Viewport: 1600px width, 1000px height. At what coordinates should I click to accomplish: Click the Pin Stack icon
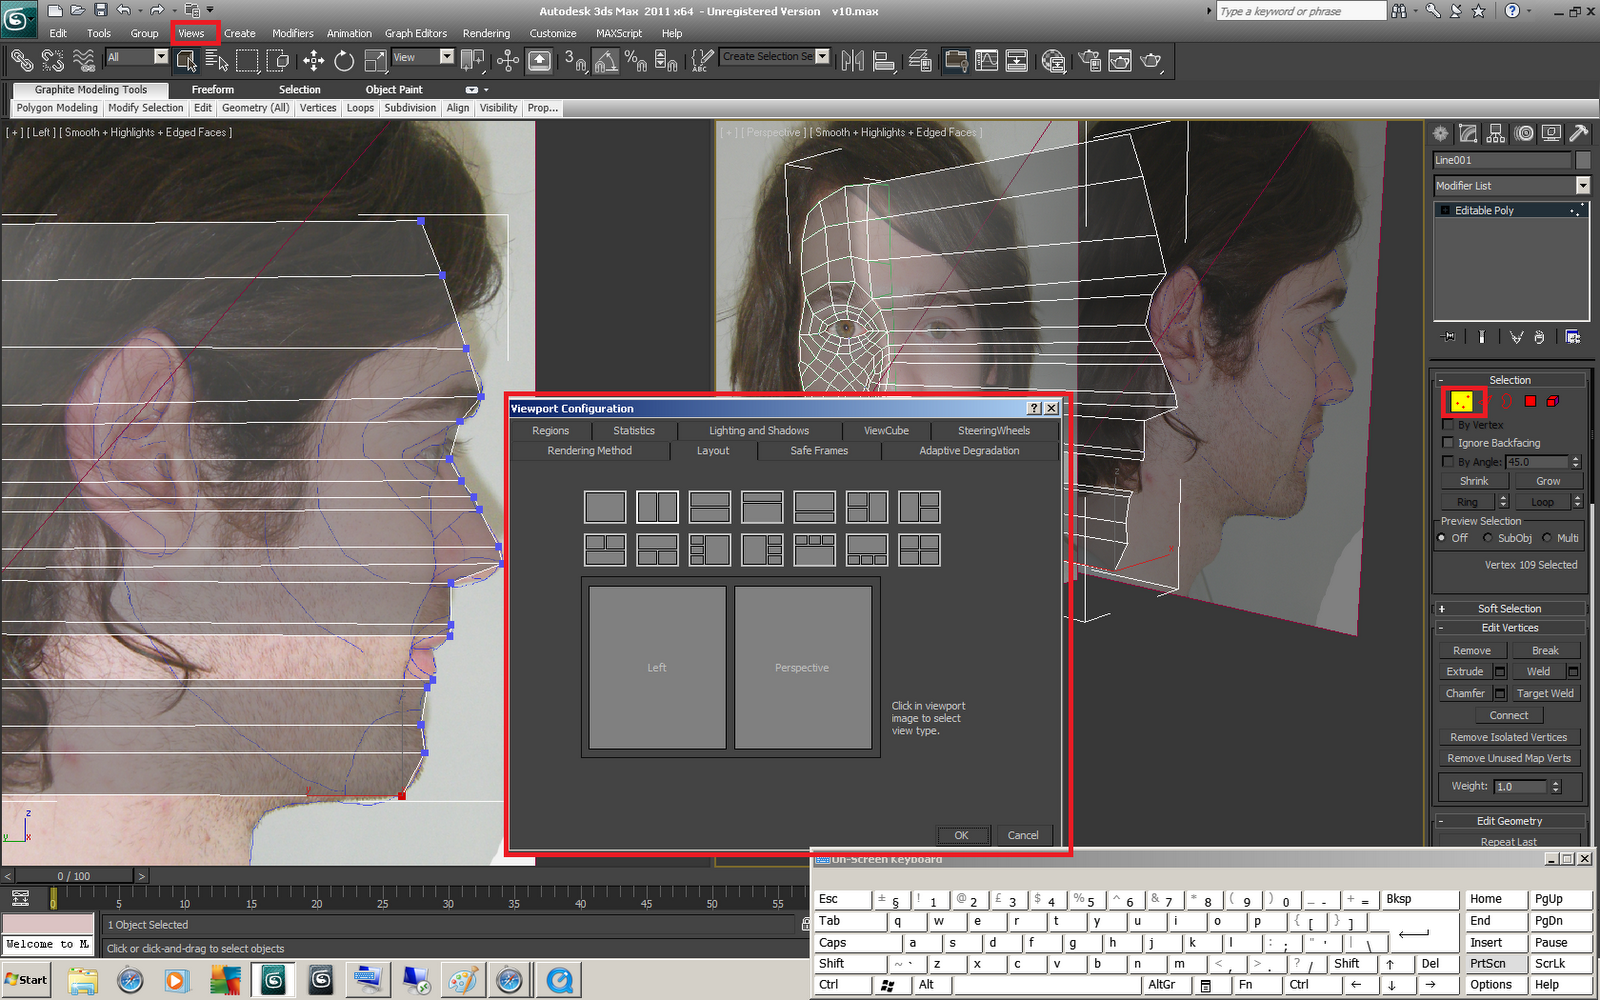tap(1447, 337)
